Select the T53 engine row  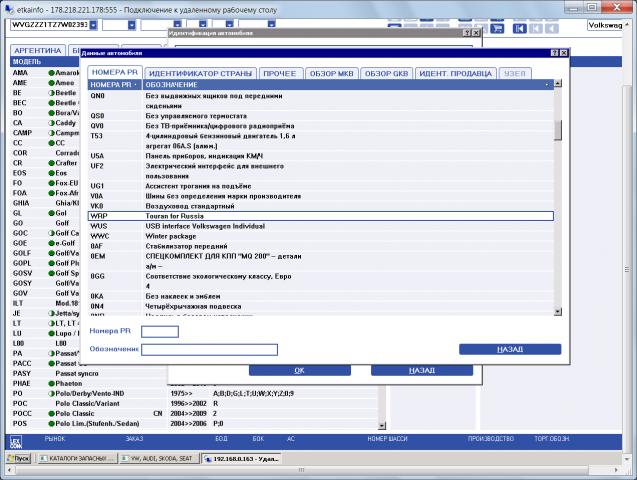[321, 141]
